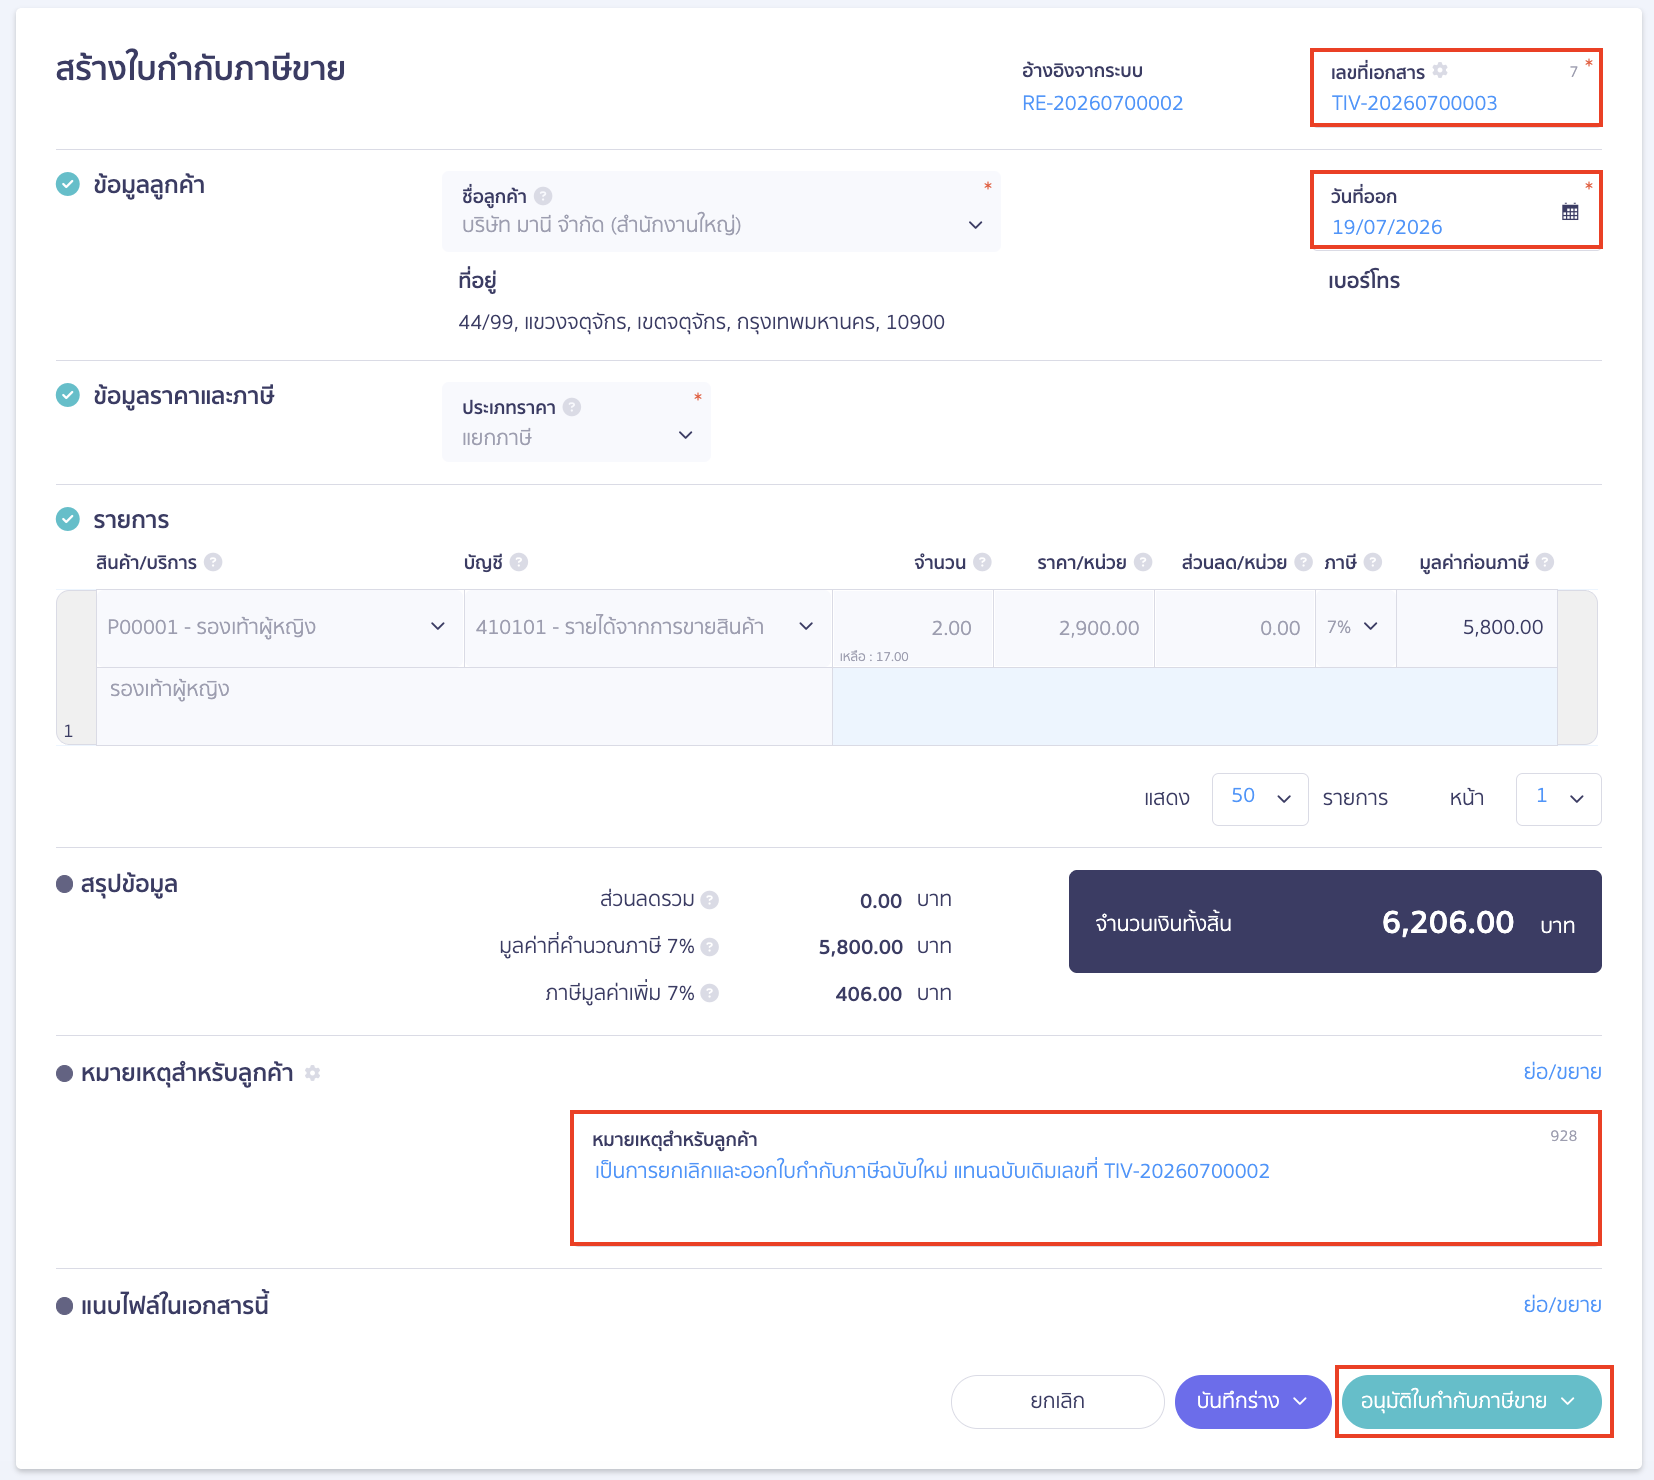Viewport: 1654px width, 1480px height.
Task: Expand the บันทึกร่าง save draft options arrow
Action: tap(1300, 1401)
